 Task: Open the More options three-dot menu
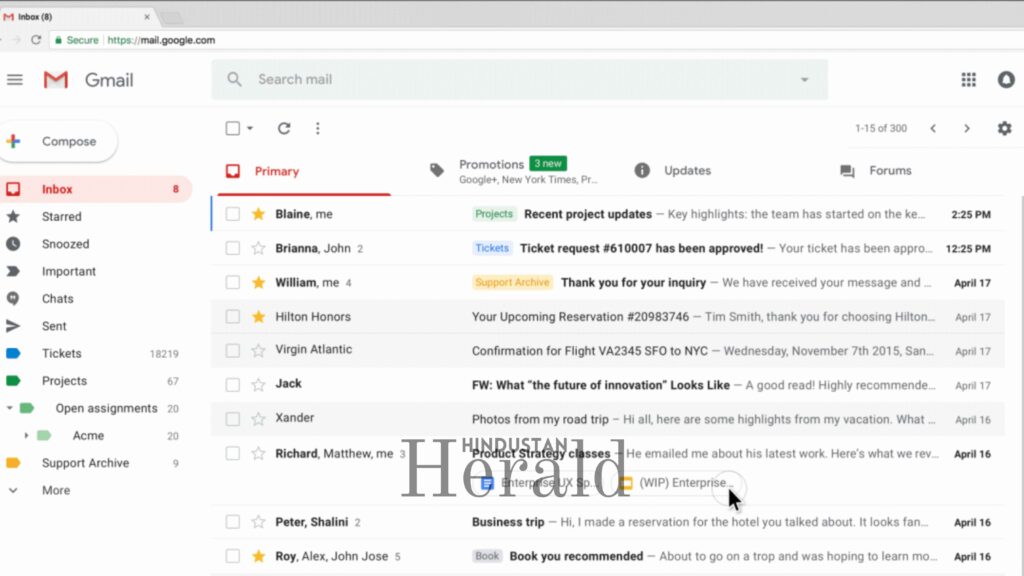pos(318,128)
